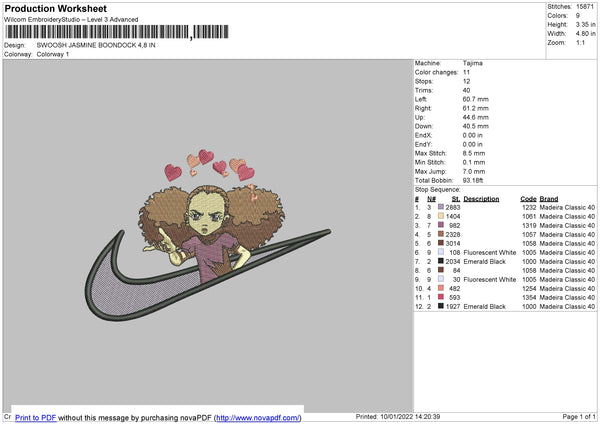The height and width of the screenshot is (424, 600).
Task: Select the Zoom value 1:1
Action: [580, 42]
